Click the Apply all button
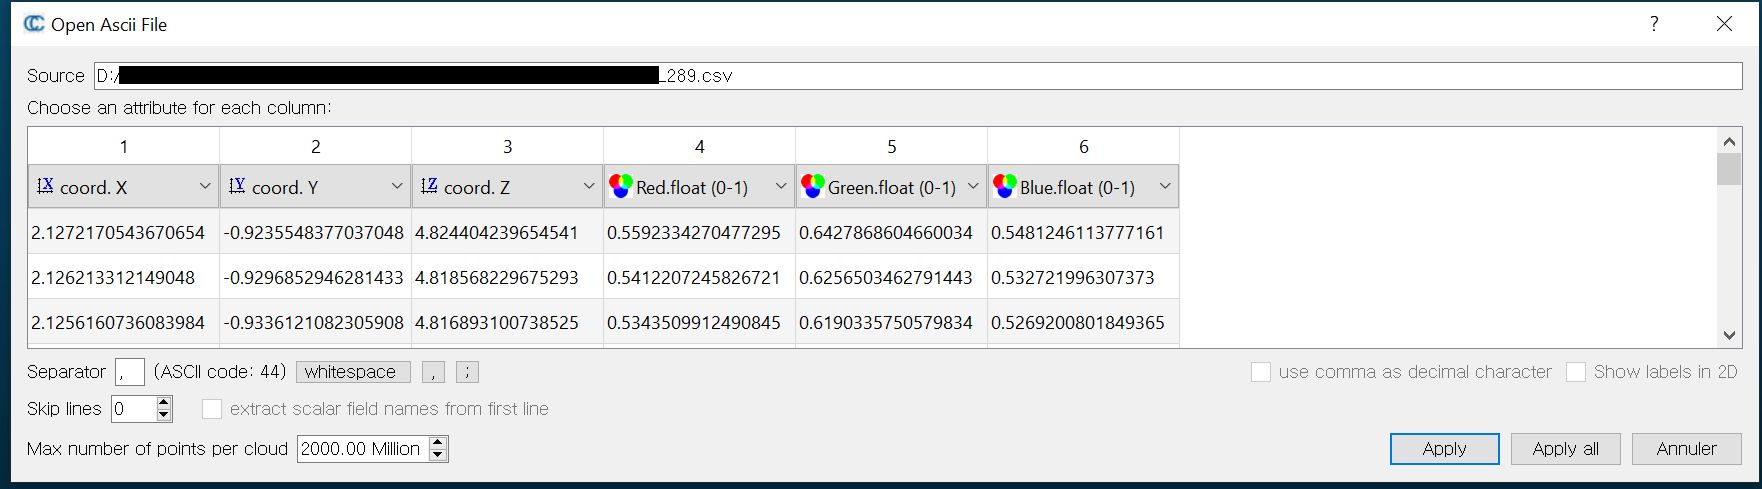Image resolution: width=1762 pixels, height=489 pixels. (x=1565, y=449)
